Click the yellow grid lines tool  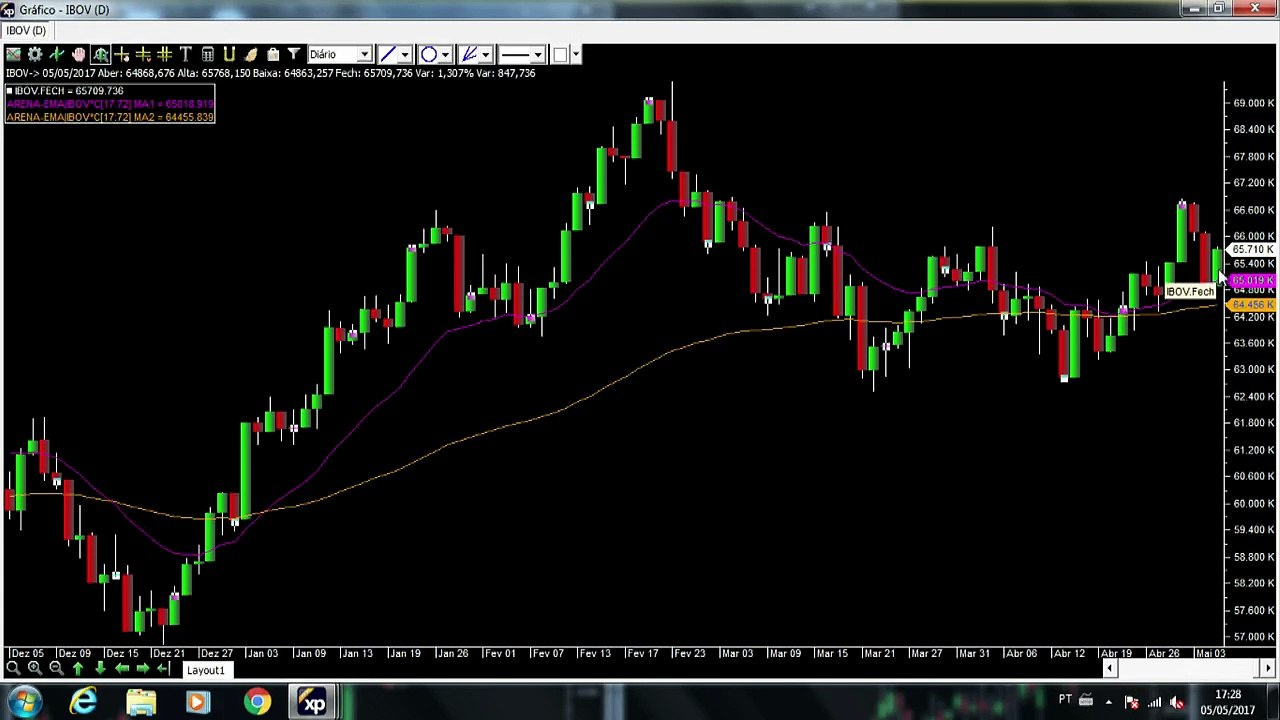[x=164, y=54]
